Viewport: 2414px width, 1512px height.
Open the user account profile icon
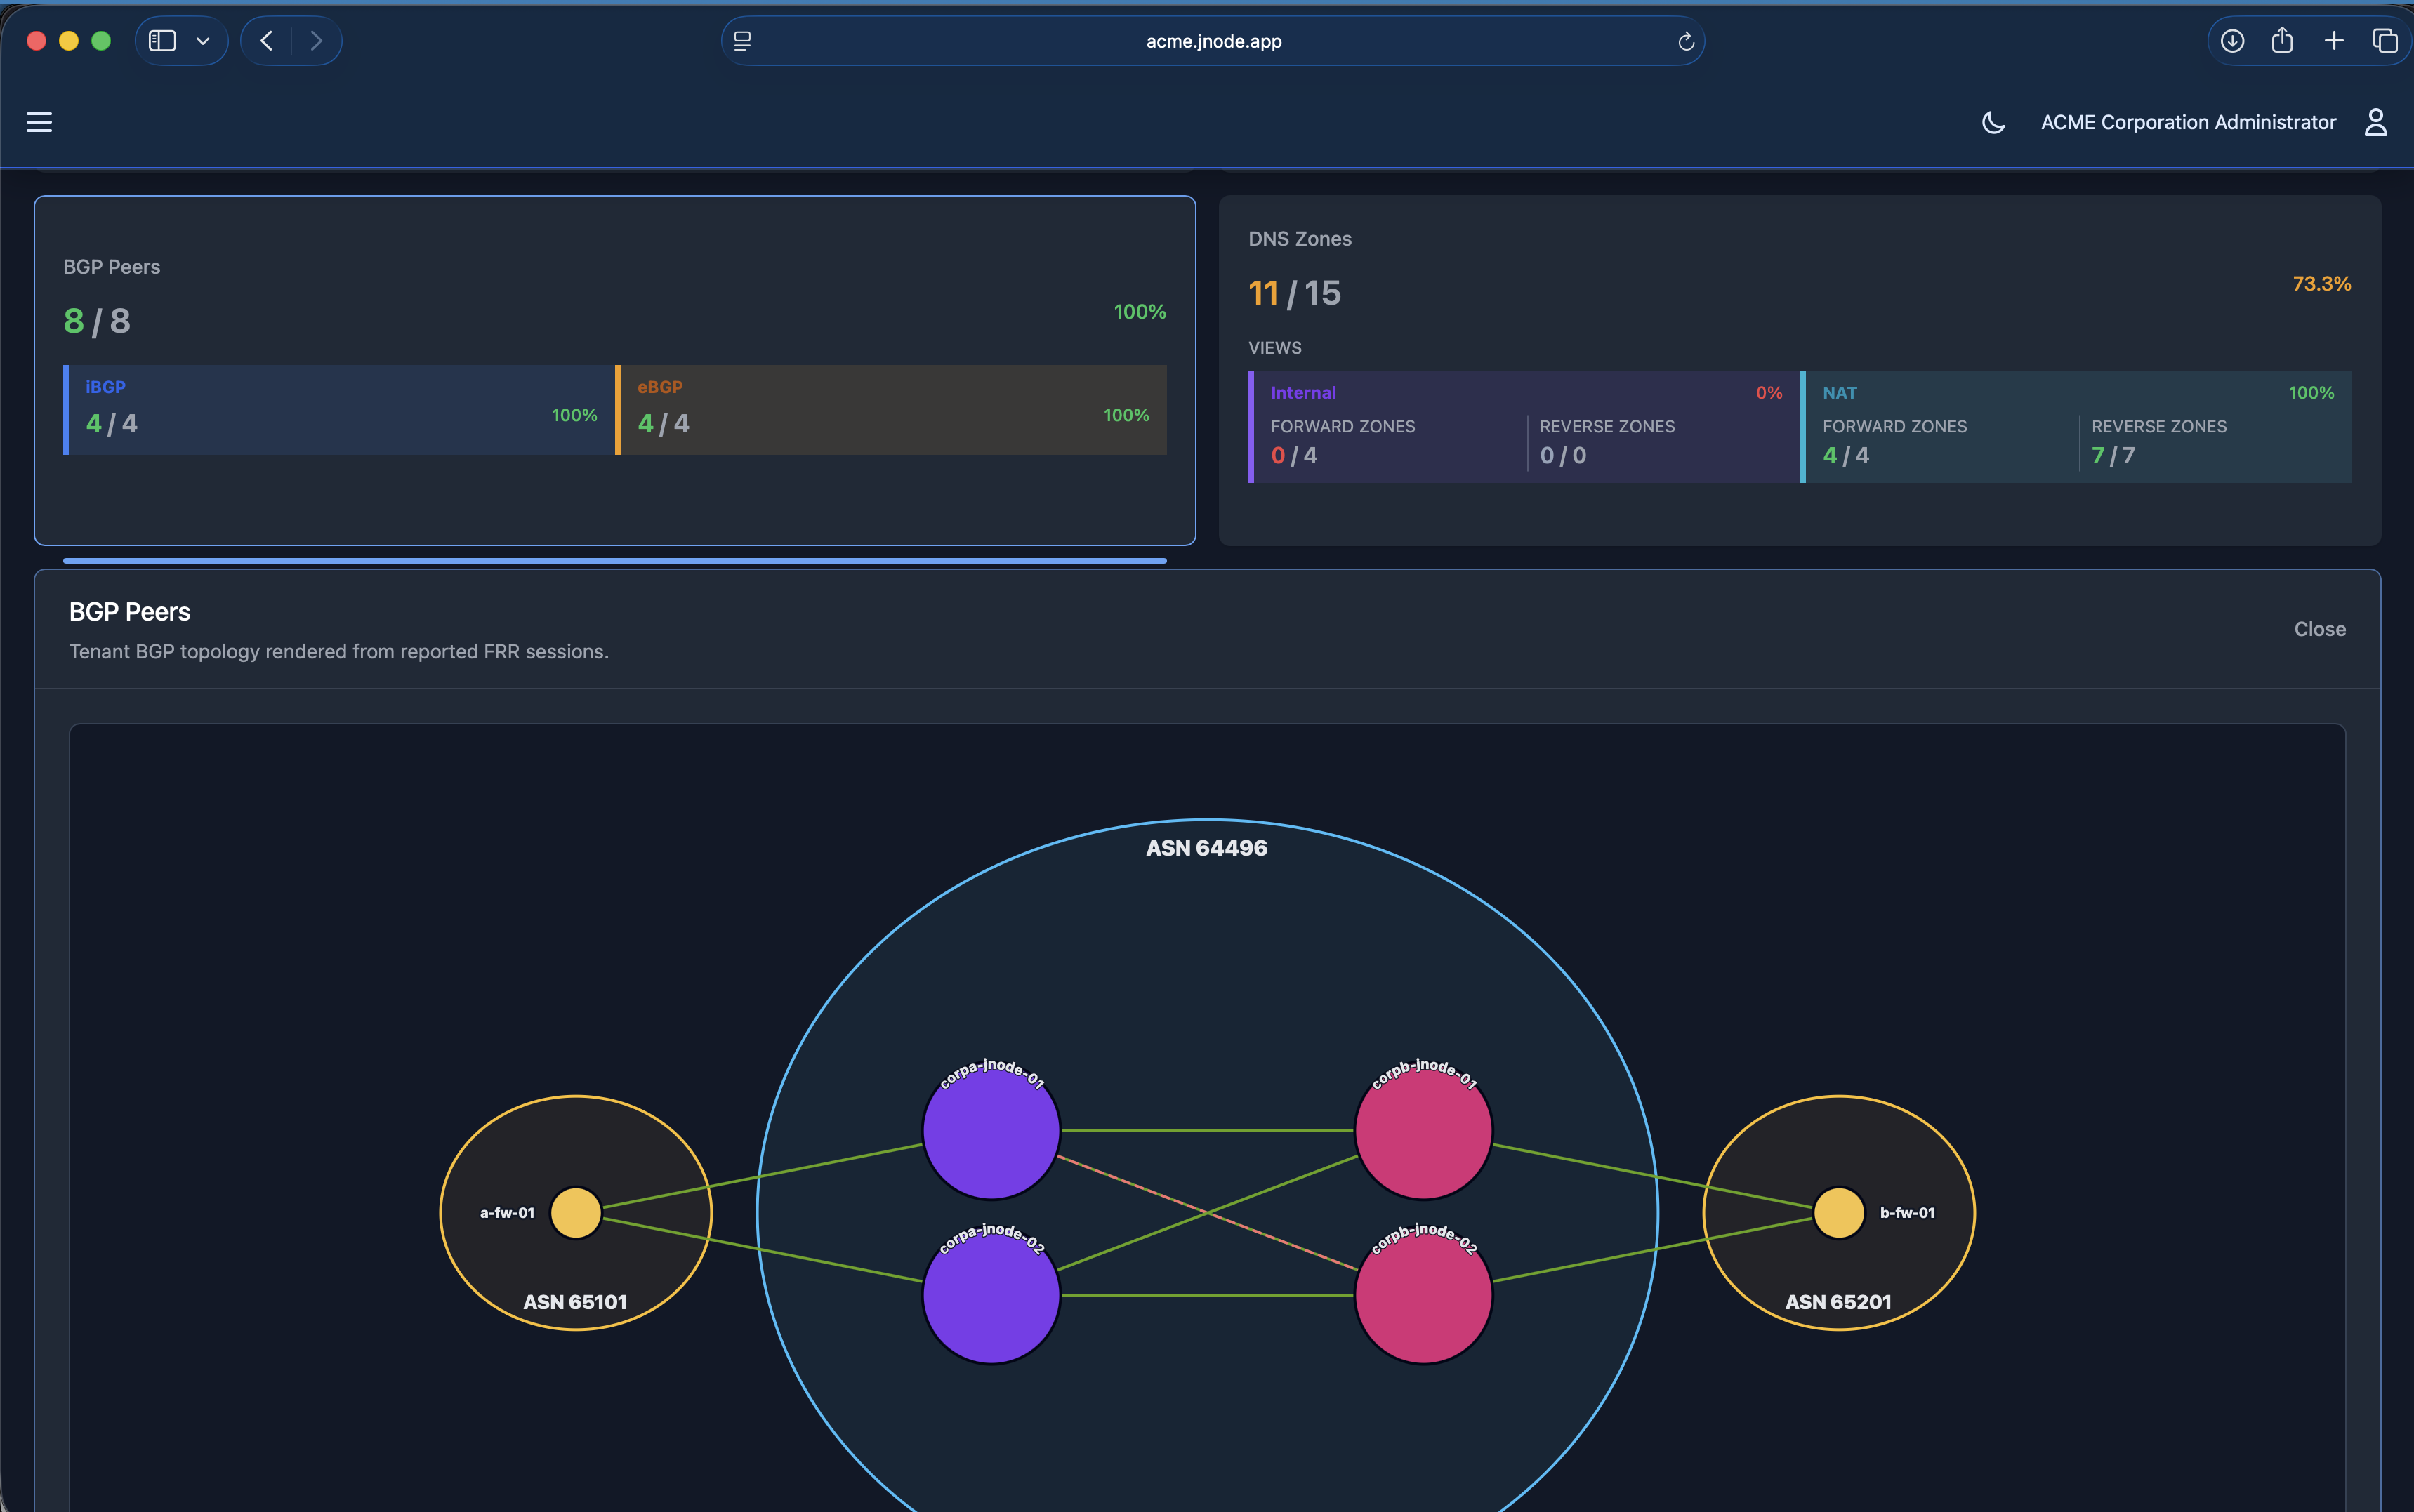2376,122
